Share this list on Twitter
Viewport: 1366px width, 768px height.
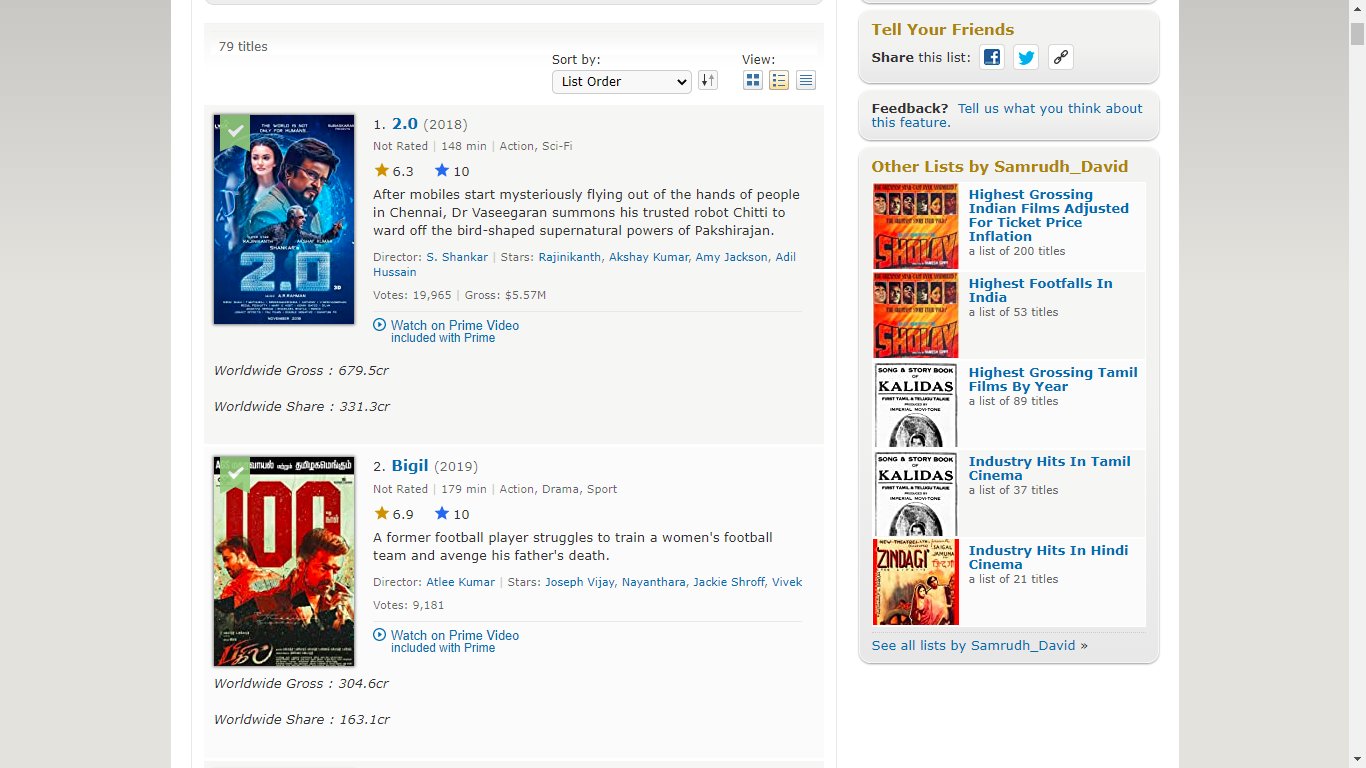coord(1026,57)
